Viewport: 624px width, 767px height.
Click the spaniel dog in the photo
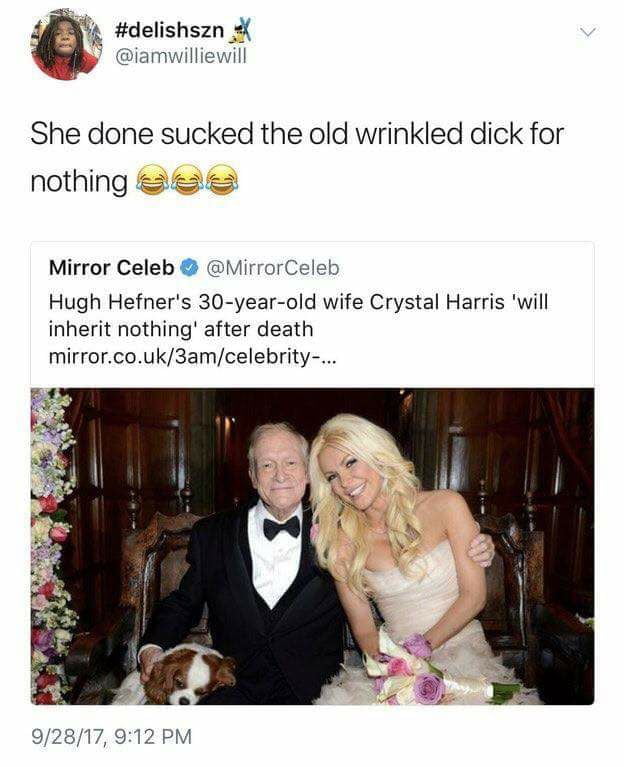click(185, 675)
